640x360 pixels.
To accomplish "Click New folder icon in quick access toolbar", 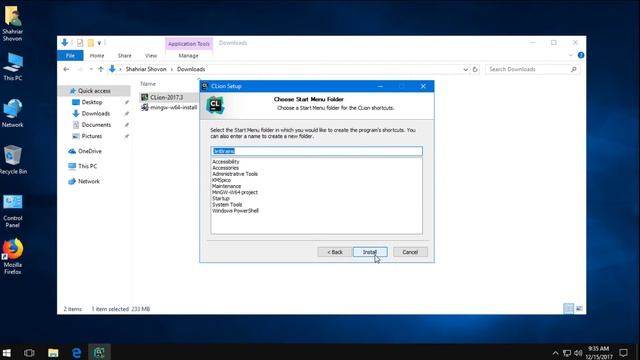I will coord(91,43).
